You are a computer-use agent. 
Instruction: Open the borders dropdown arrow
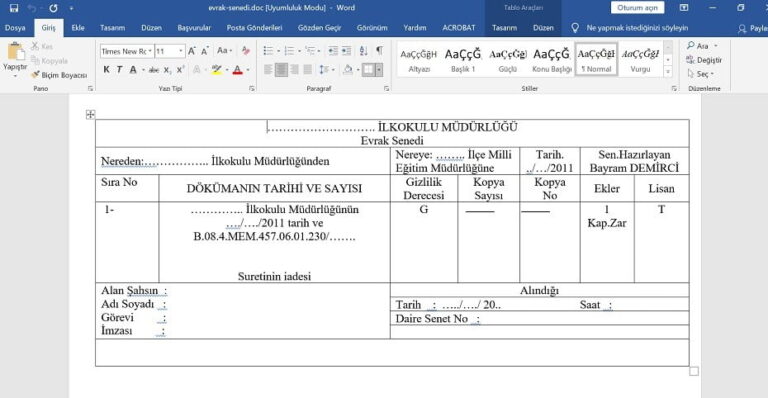[379, 70]
